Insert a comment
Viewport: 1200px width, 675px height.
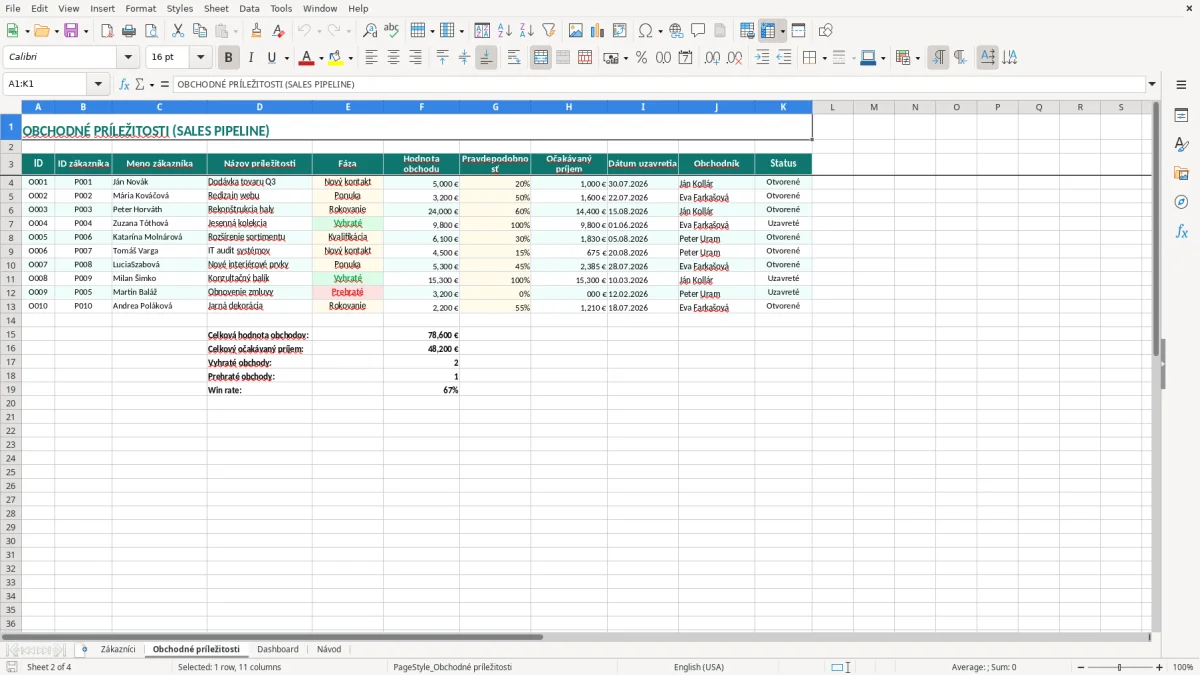698,31
